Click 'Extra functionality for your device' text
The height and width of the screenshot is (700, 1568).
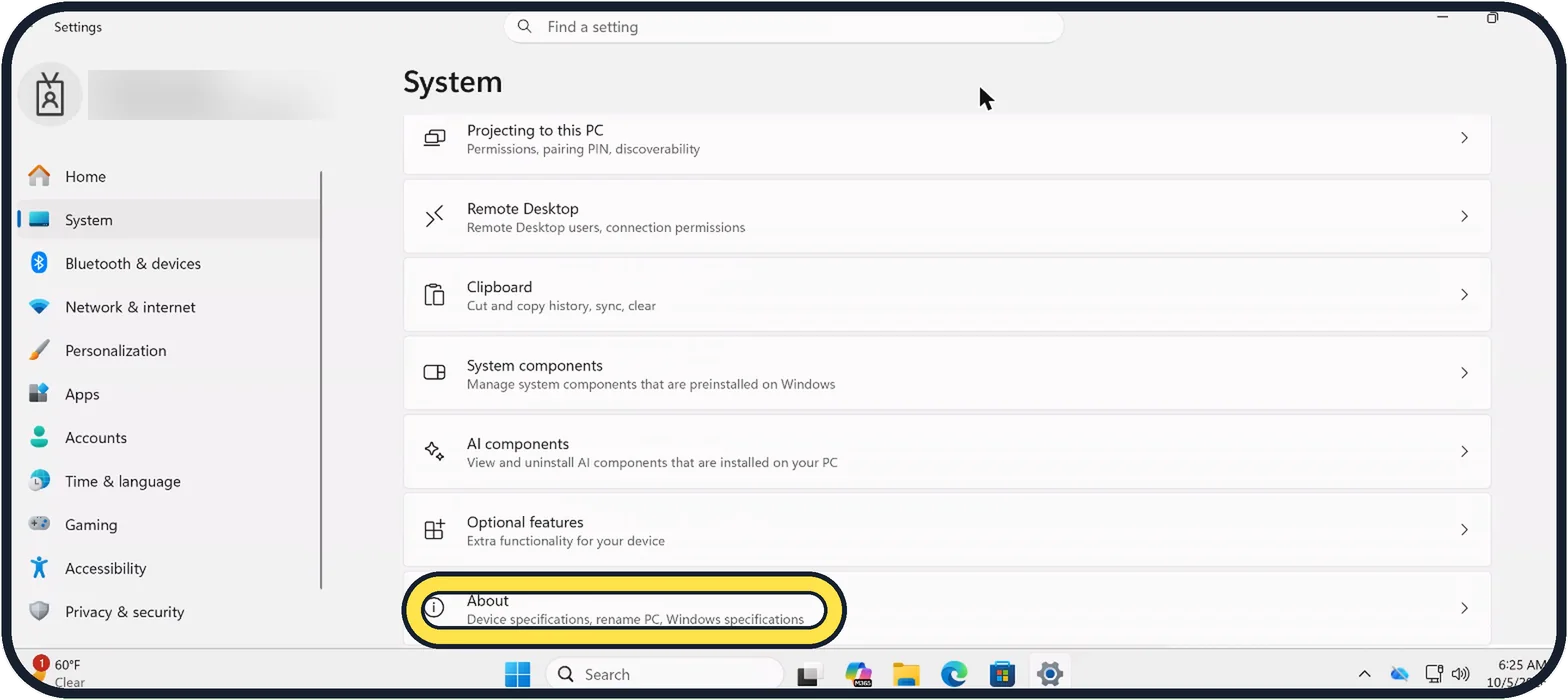point(566,541)
